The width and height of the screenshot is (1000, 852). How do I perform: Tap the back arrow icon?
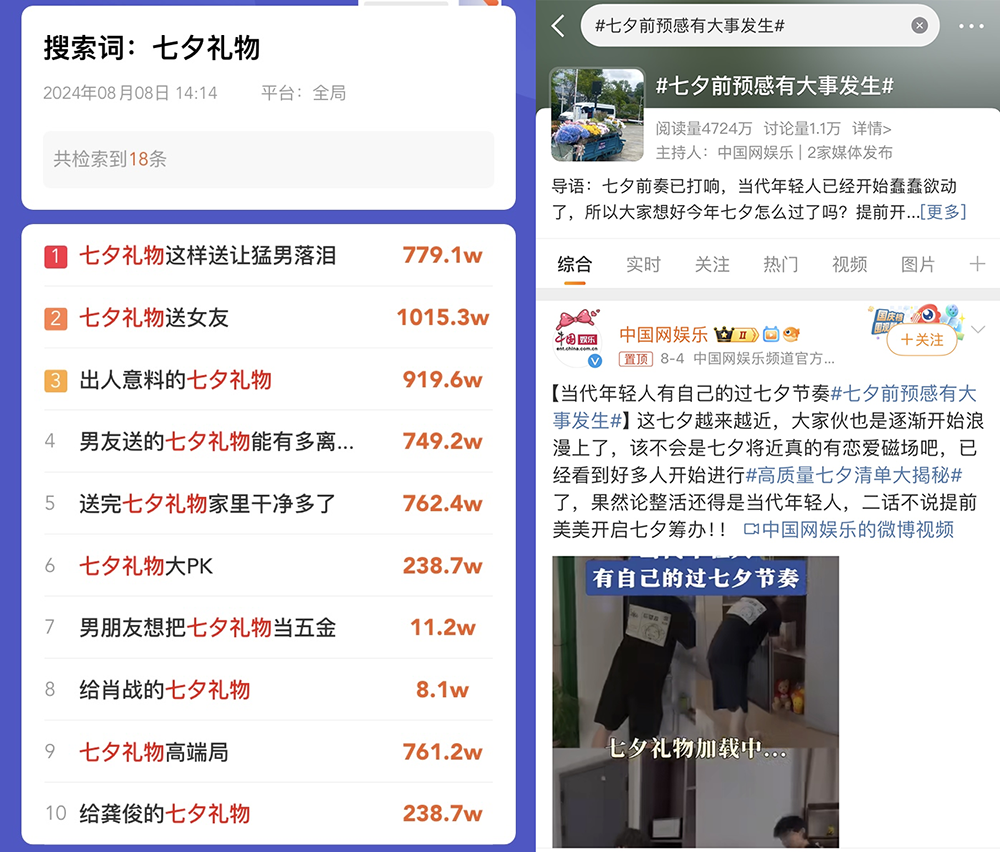(x=559, y=26)
